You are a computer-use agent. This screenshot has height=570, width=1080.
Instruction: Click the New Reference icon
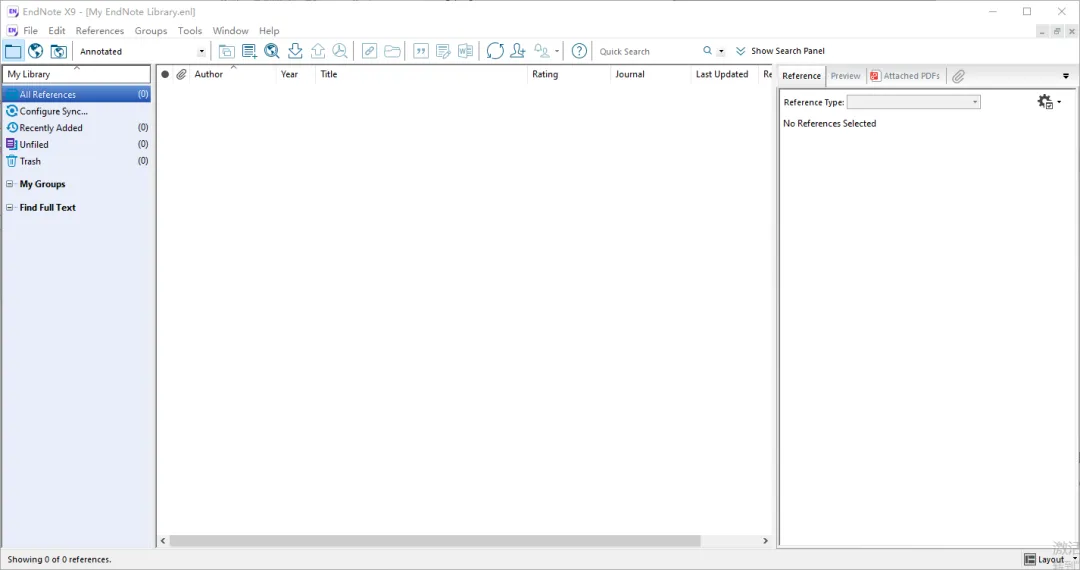click(249, 51)
